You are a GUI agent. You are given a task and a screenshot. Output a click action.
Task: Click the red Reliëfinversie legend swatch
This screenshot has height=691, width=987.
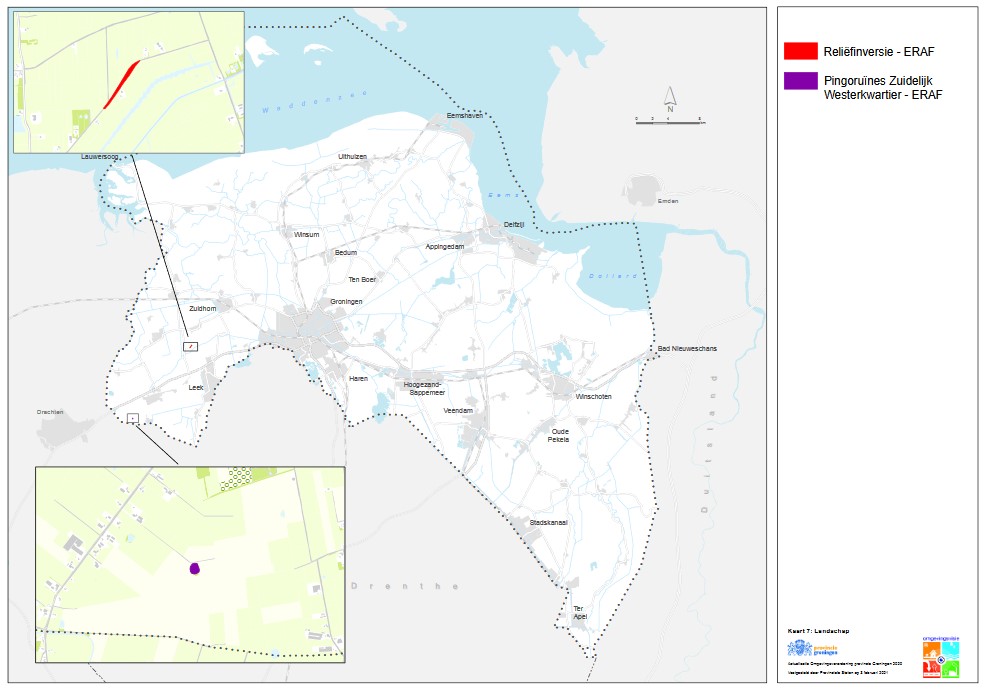(801, 50)
